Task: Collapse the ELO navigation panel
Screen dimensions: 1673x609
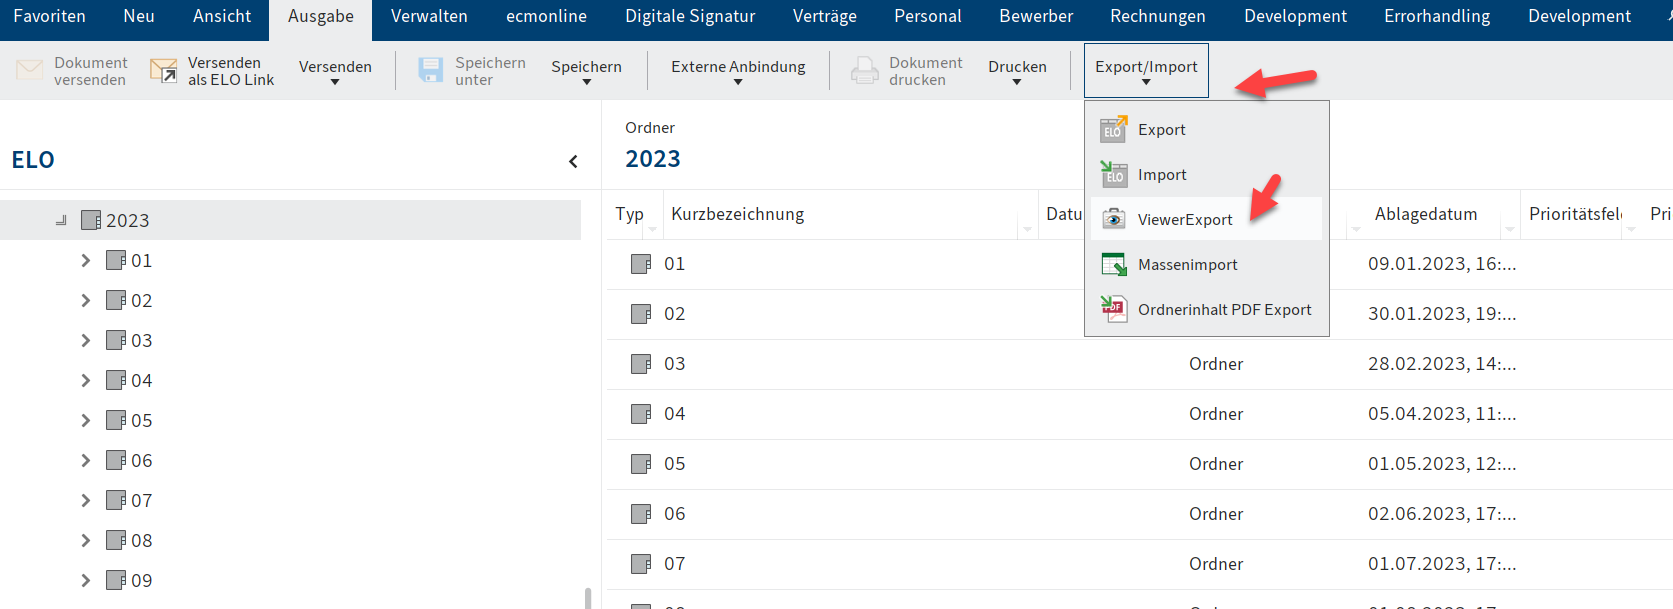Action: 573,161
